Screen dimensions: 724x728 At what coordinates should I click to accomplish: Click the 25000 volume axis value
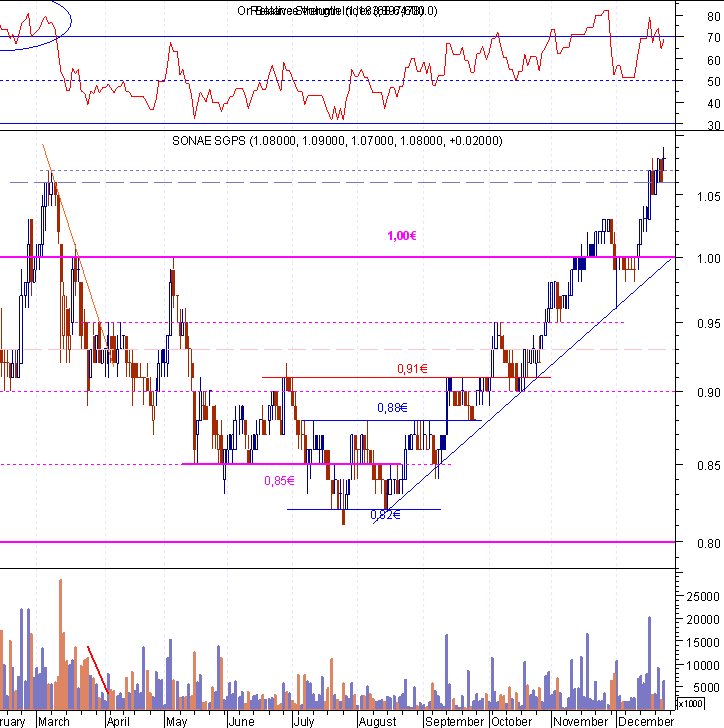click(703, 596)
